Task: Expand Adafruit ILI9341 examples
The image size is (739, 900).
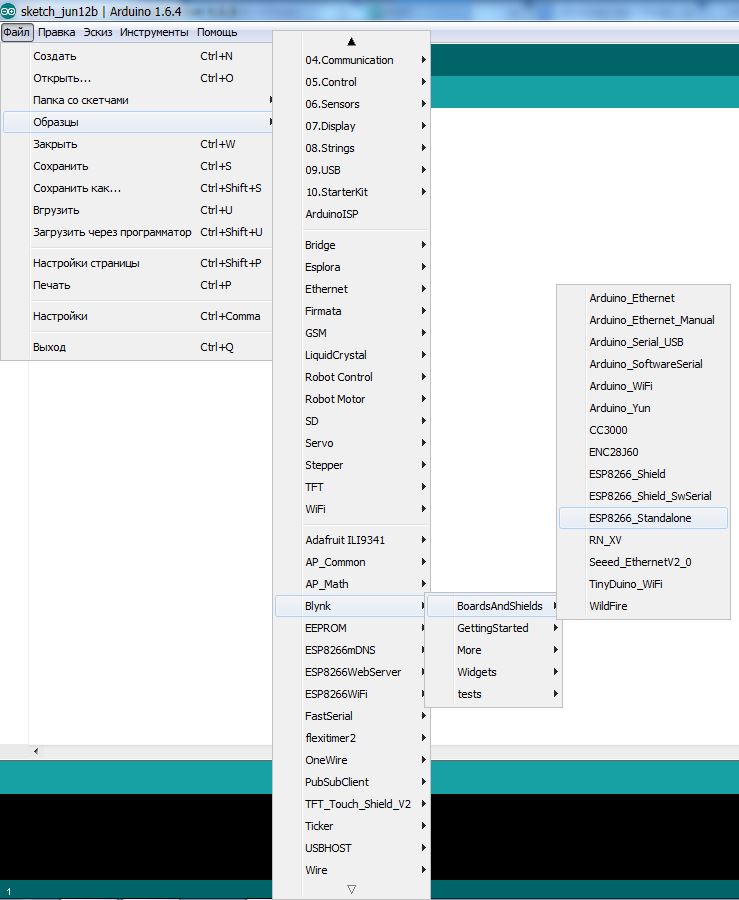Action: (352, 540)
